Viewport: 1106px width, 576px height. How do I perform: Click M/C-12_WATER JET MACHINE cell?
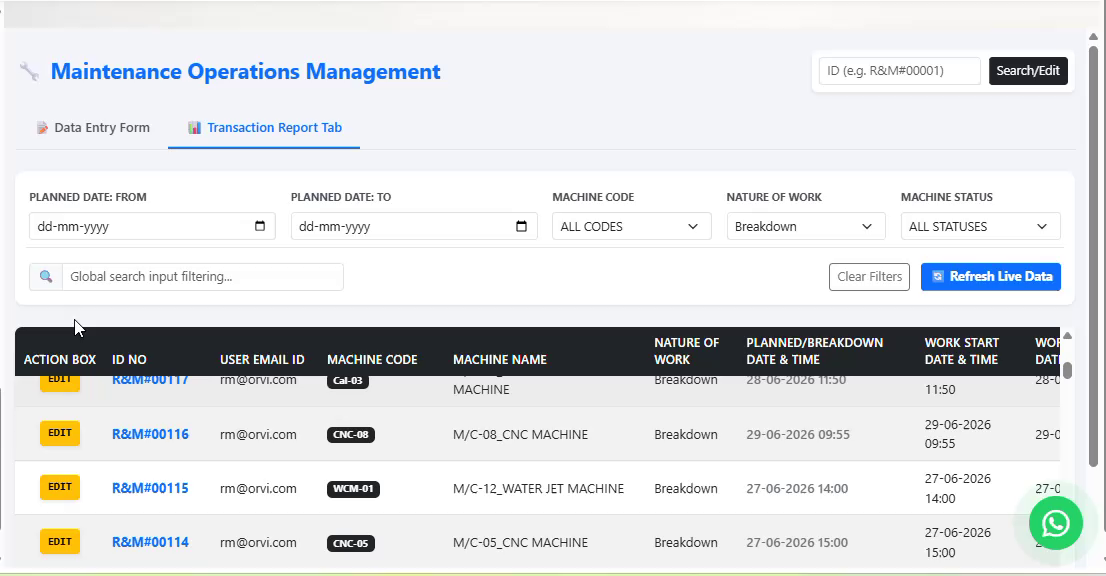click(x=538, y=489)
